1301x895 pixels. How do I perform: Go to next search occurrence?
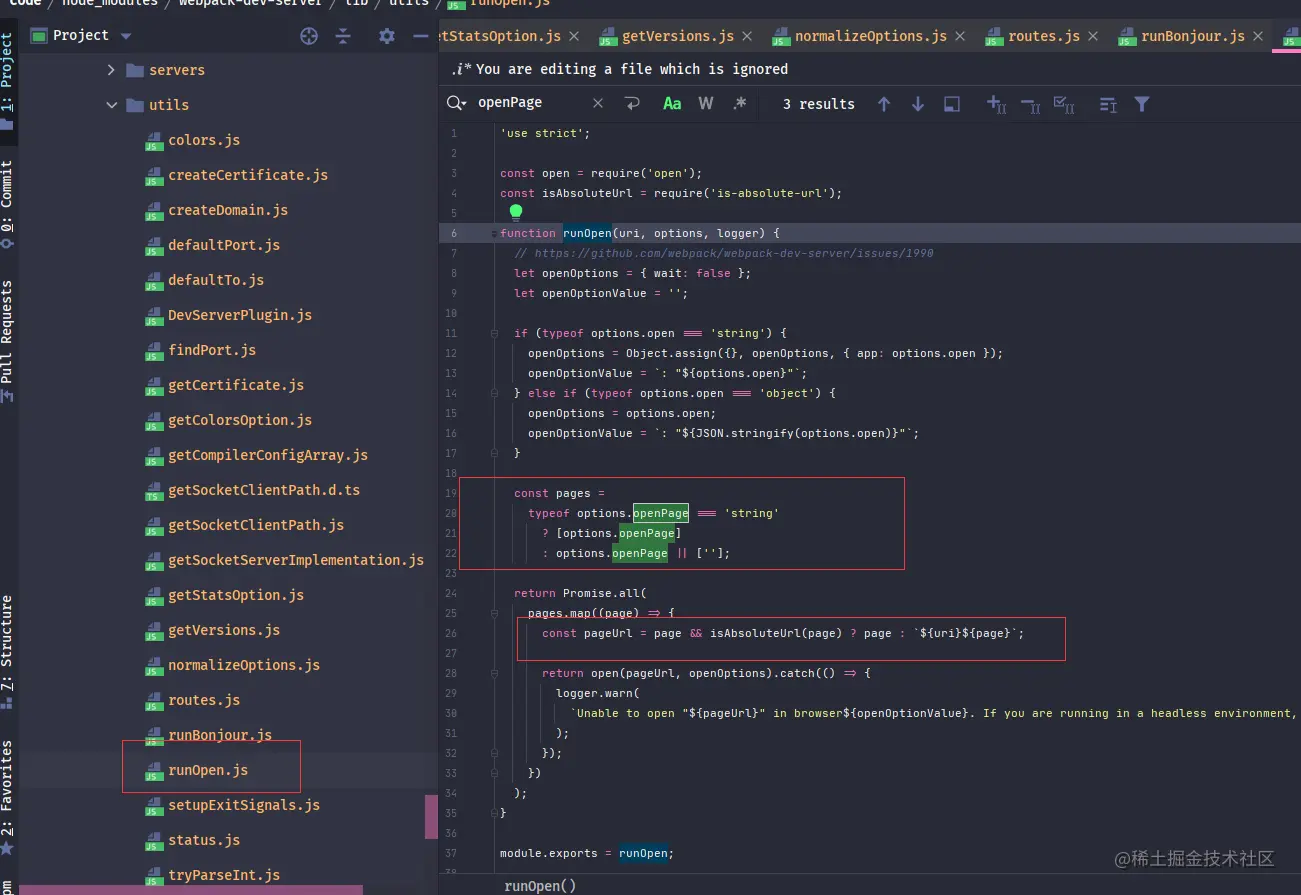click(917, 104)
